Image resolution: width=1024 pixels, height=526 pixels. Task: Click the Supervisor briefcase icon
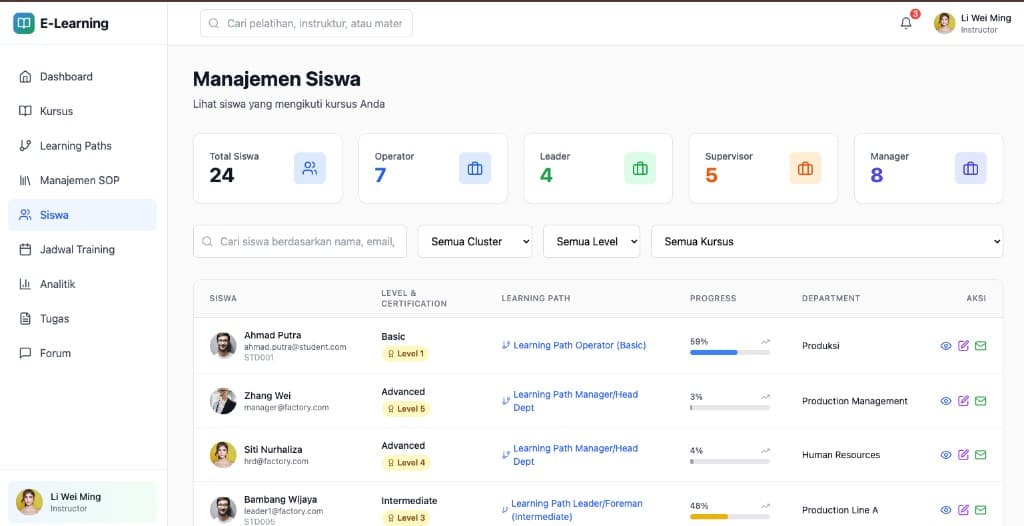(805, 168)
